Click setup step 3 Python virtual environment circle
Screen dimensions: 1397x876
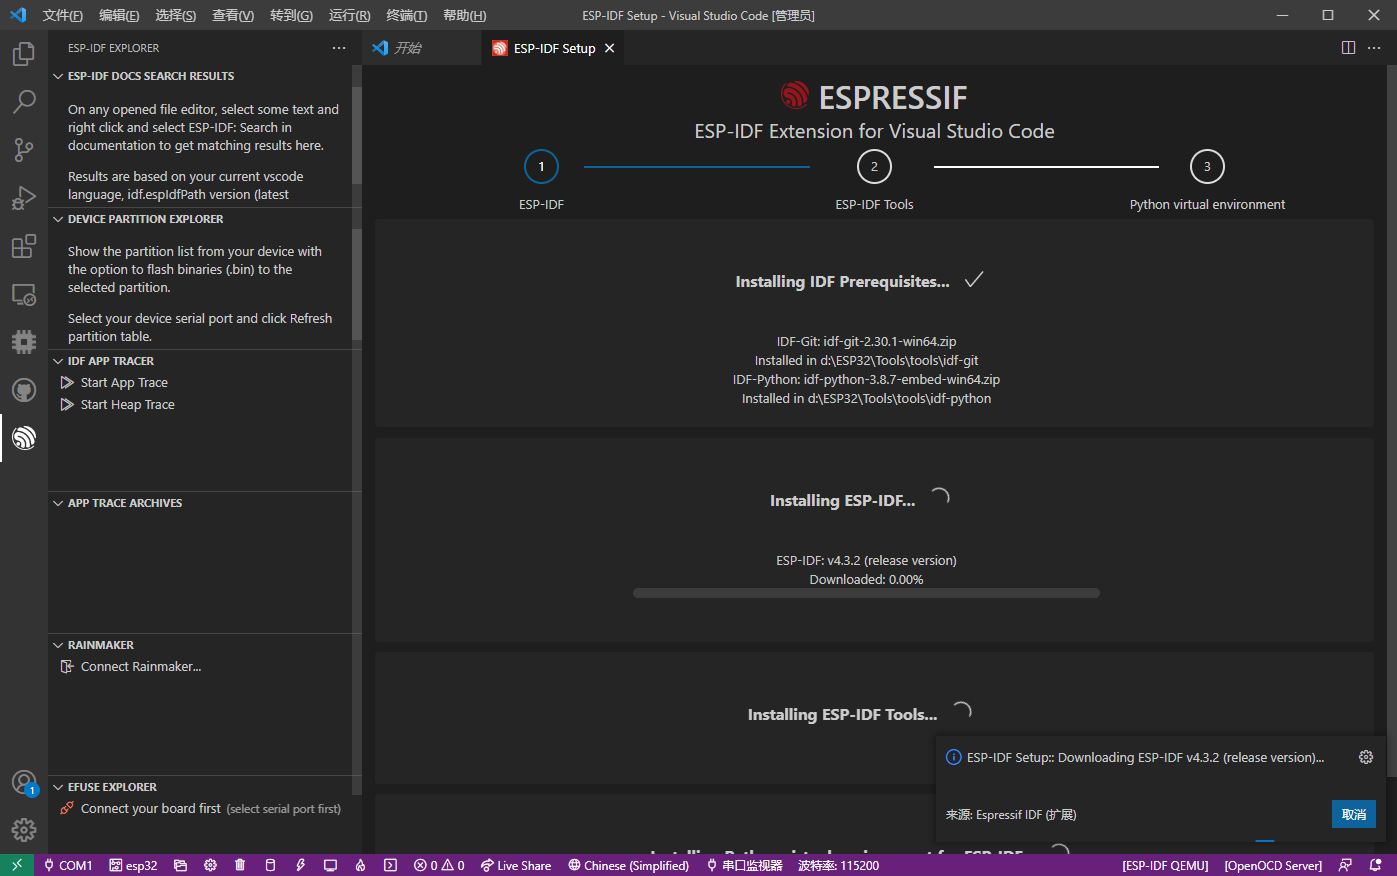pyautogui.click(x=1207, y=167)
